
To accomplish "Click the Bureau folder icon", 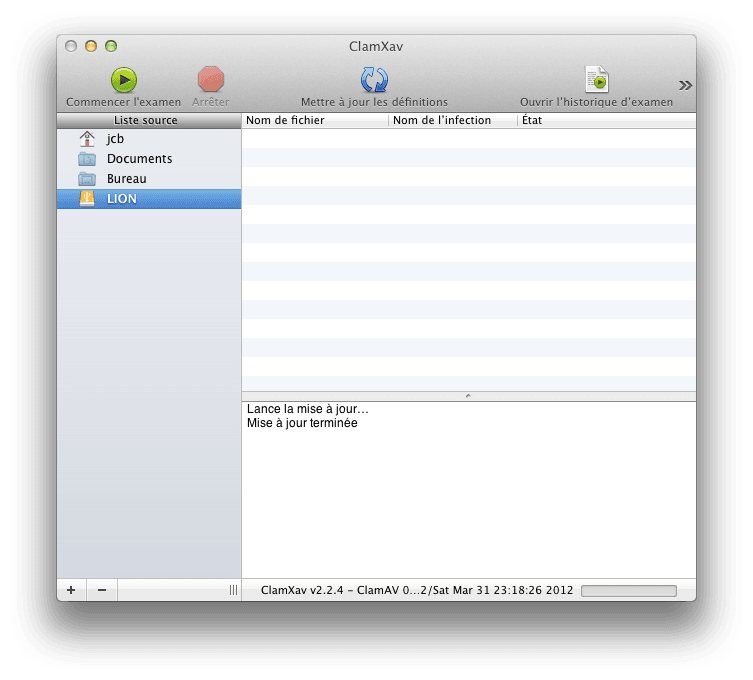I will click(87, 179).
